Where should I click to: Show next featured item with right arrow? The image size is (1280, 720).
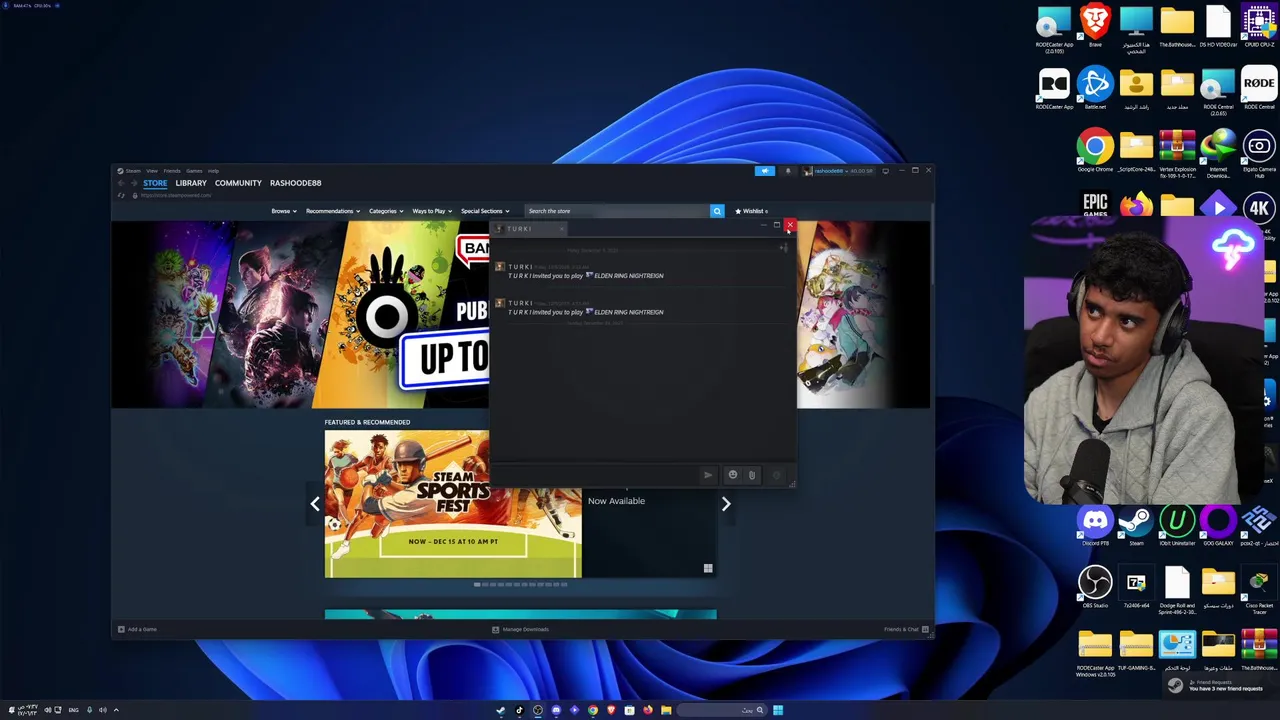(x=726, y=504)
